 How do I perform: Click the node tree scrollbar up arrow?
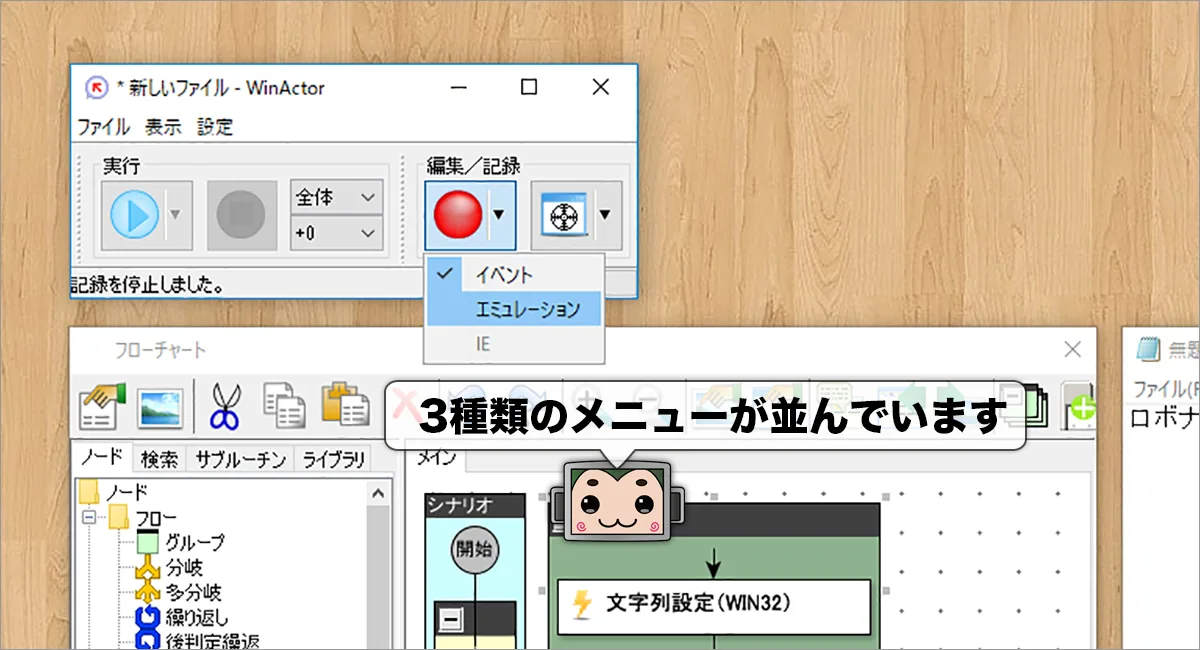pos(378,491)
